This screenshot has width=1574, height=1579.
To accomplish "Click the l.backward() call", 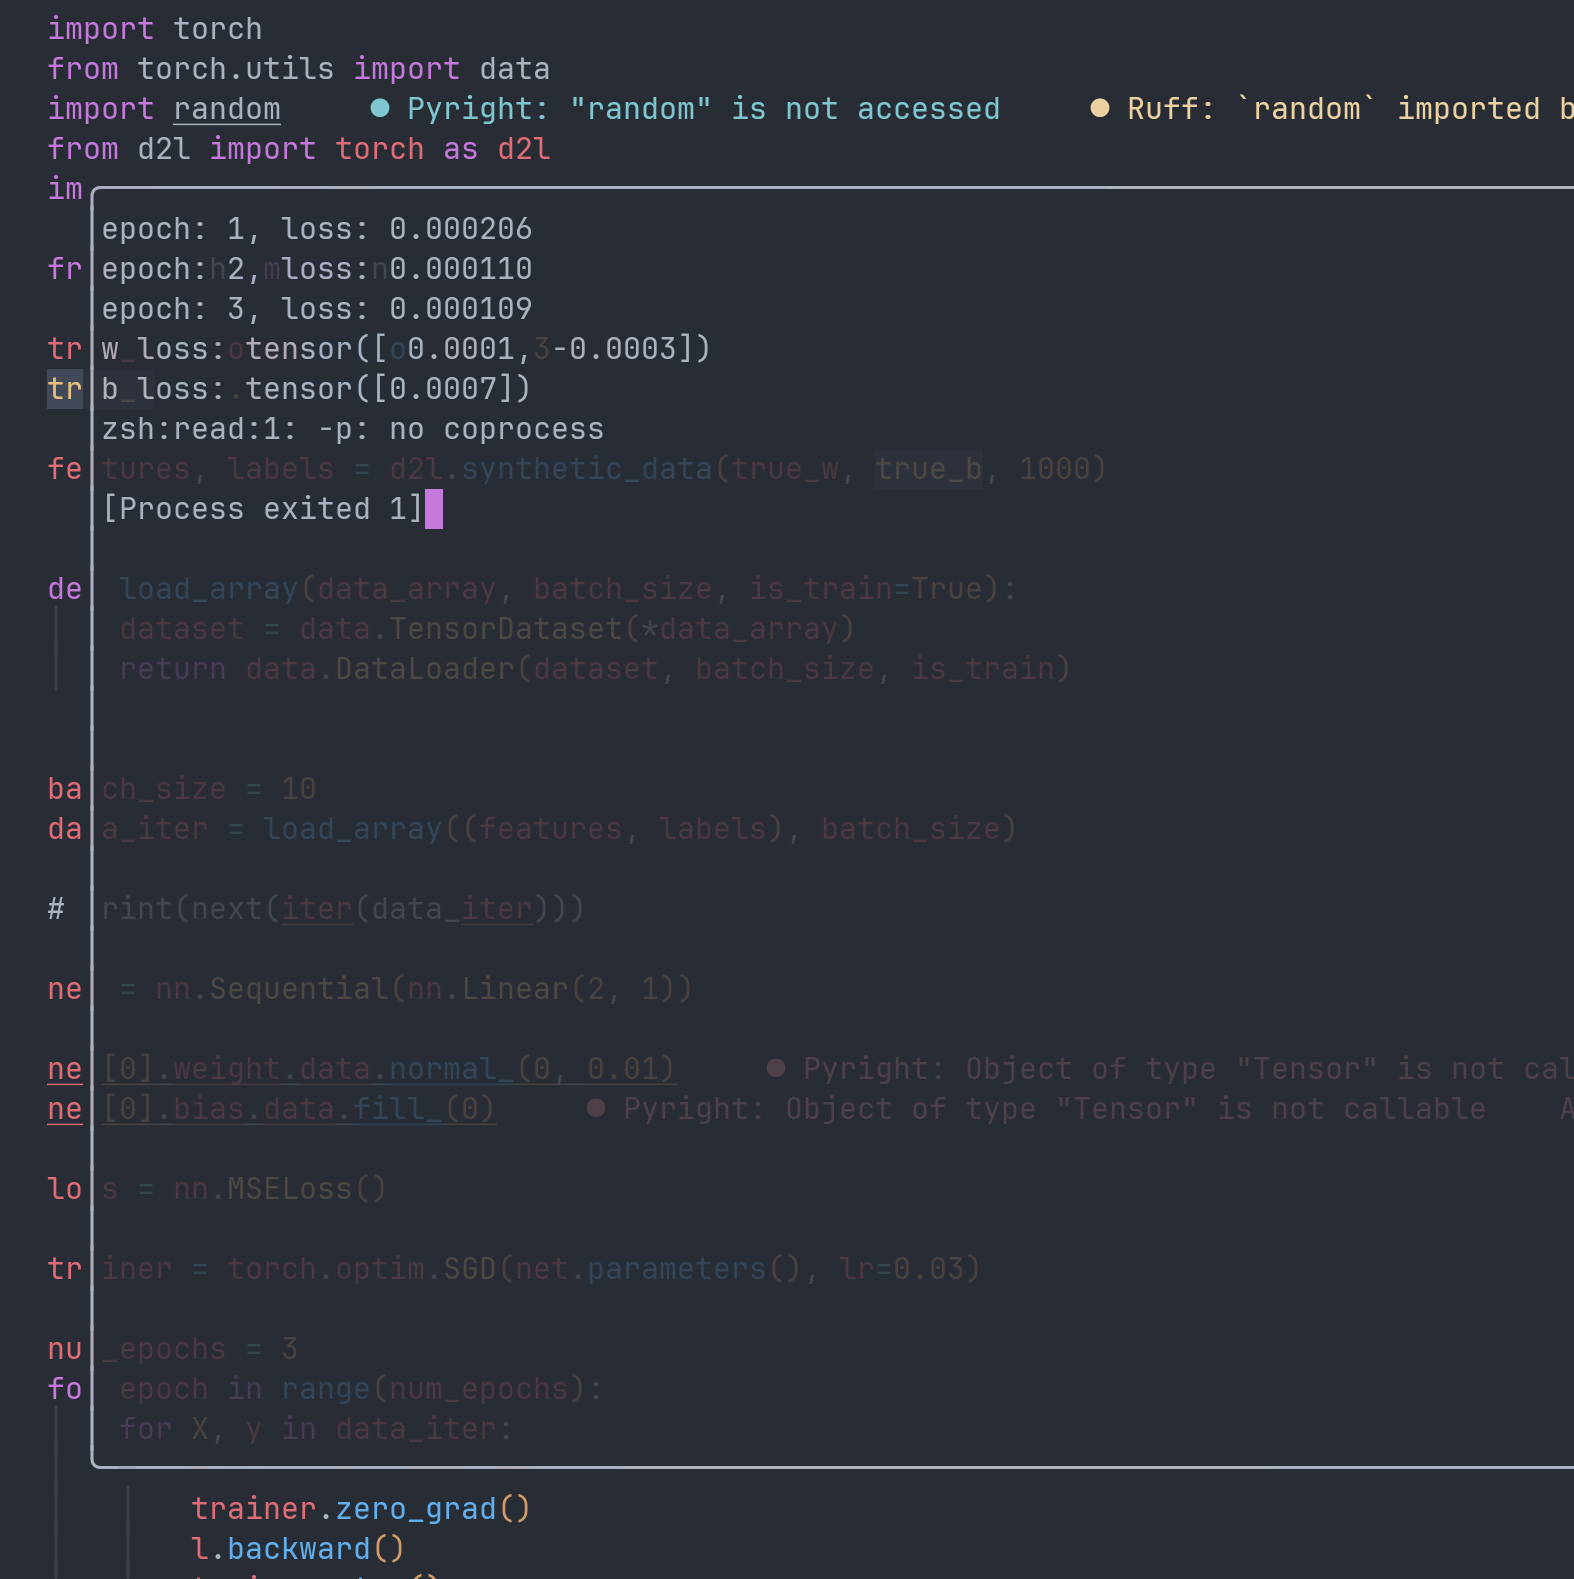I will tap(298, 1548).
